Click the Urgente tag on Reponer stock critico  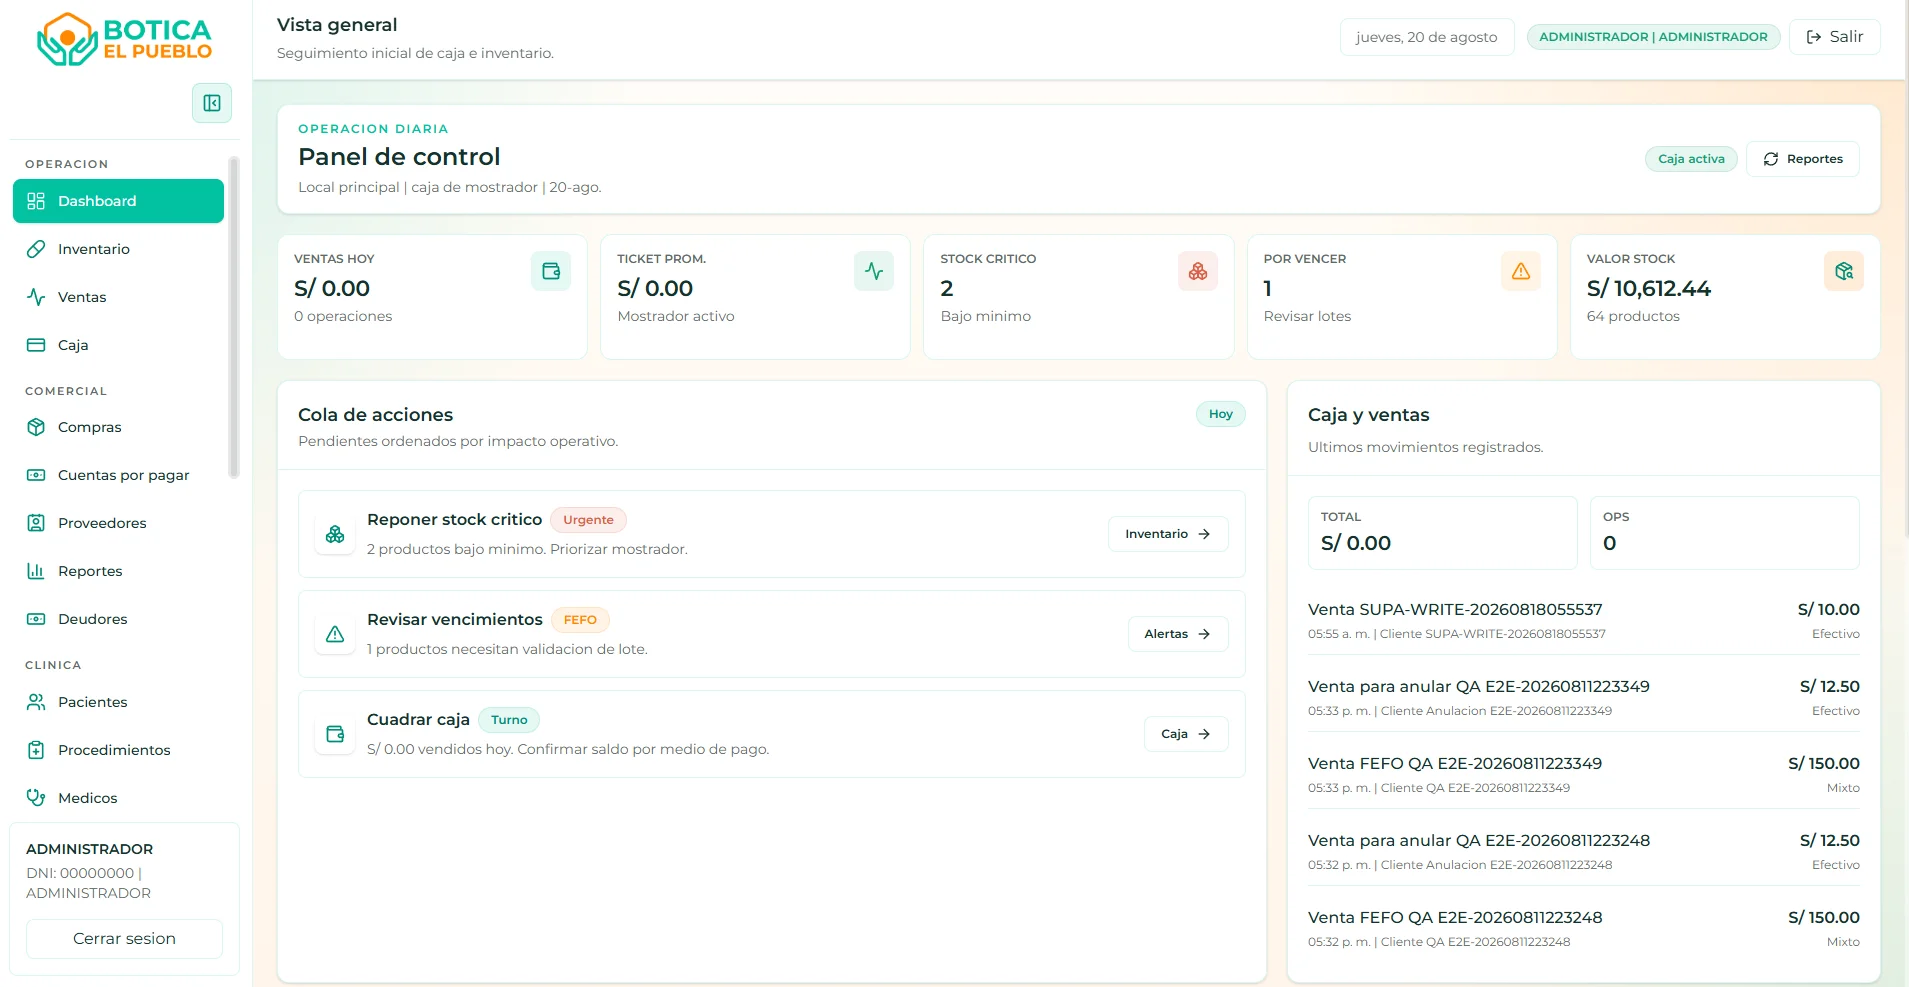pos(588,520)
